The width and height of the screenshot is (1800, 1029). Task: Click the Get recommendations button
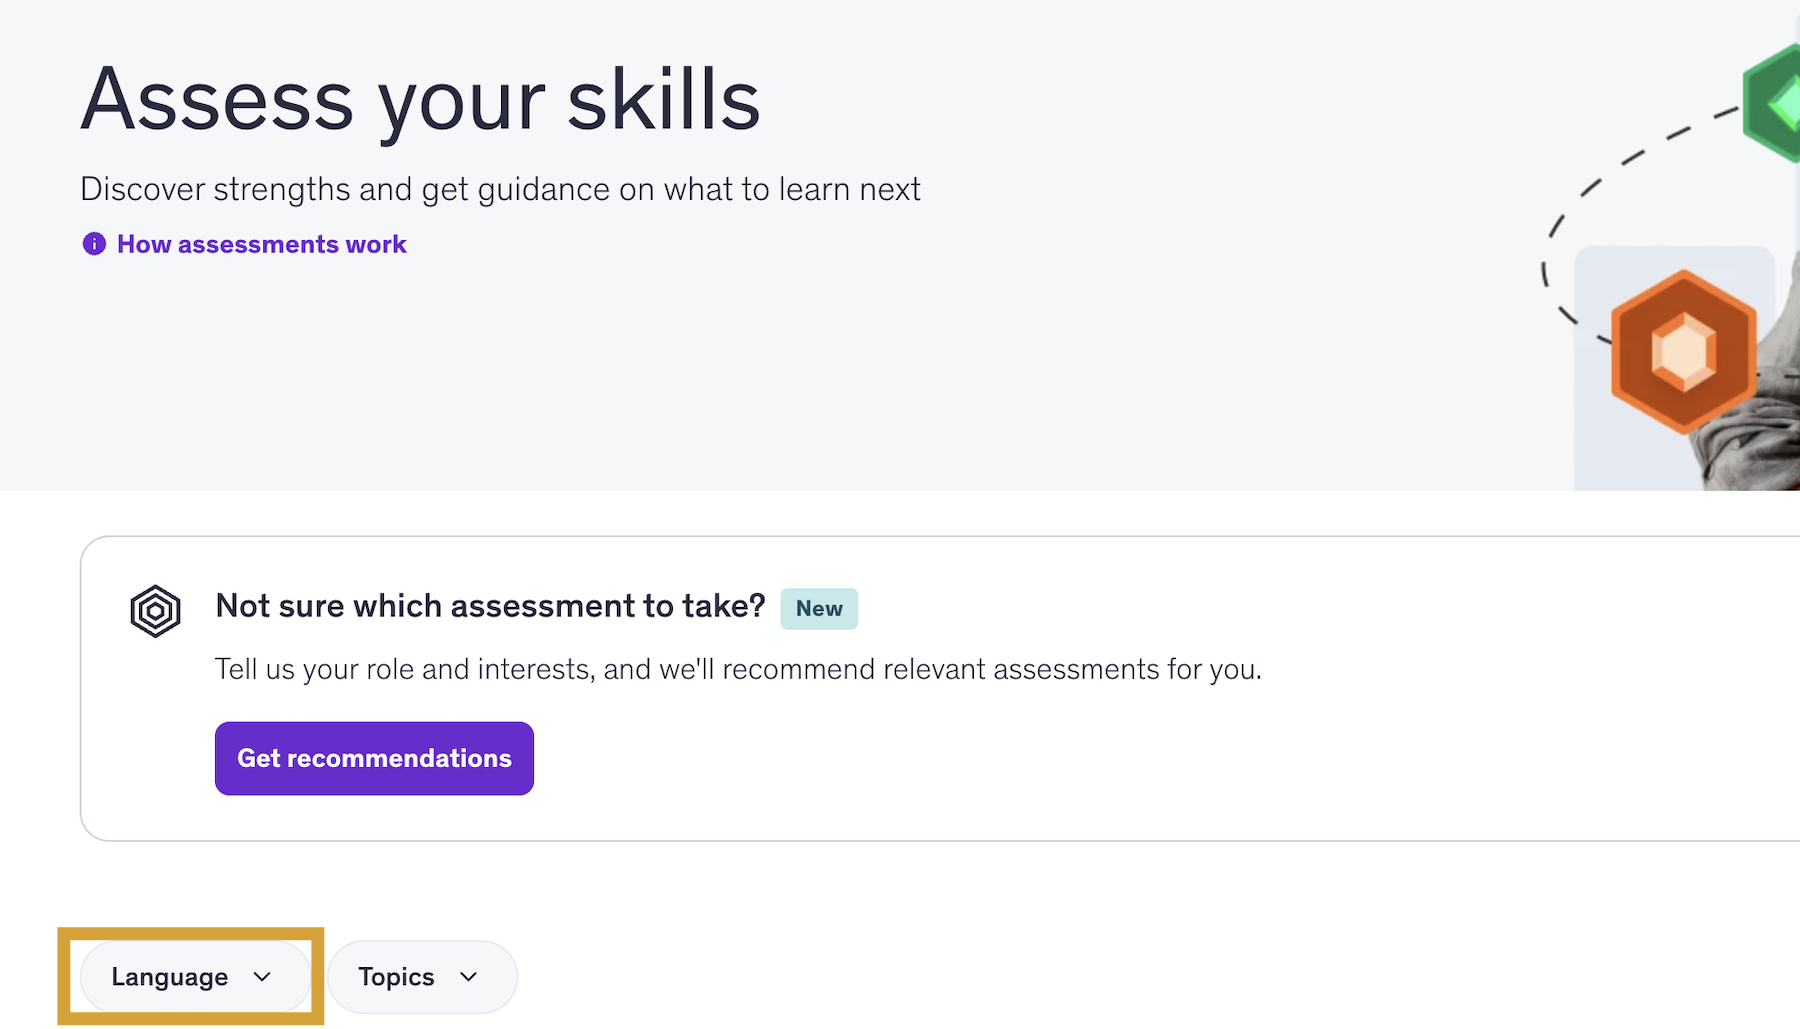(x=374, y=758)
